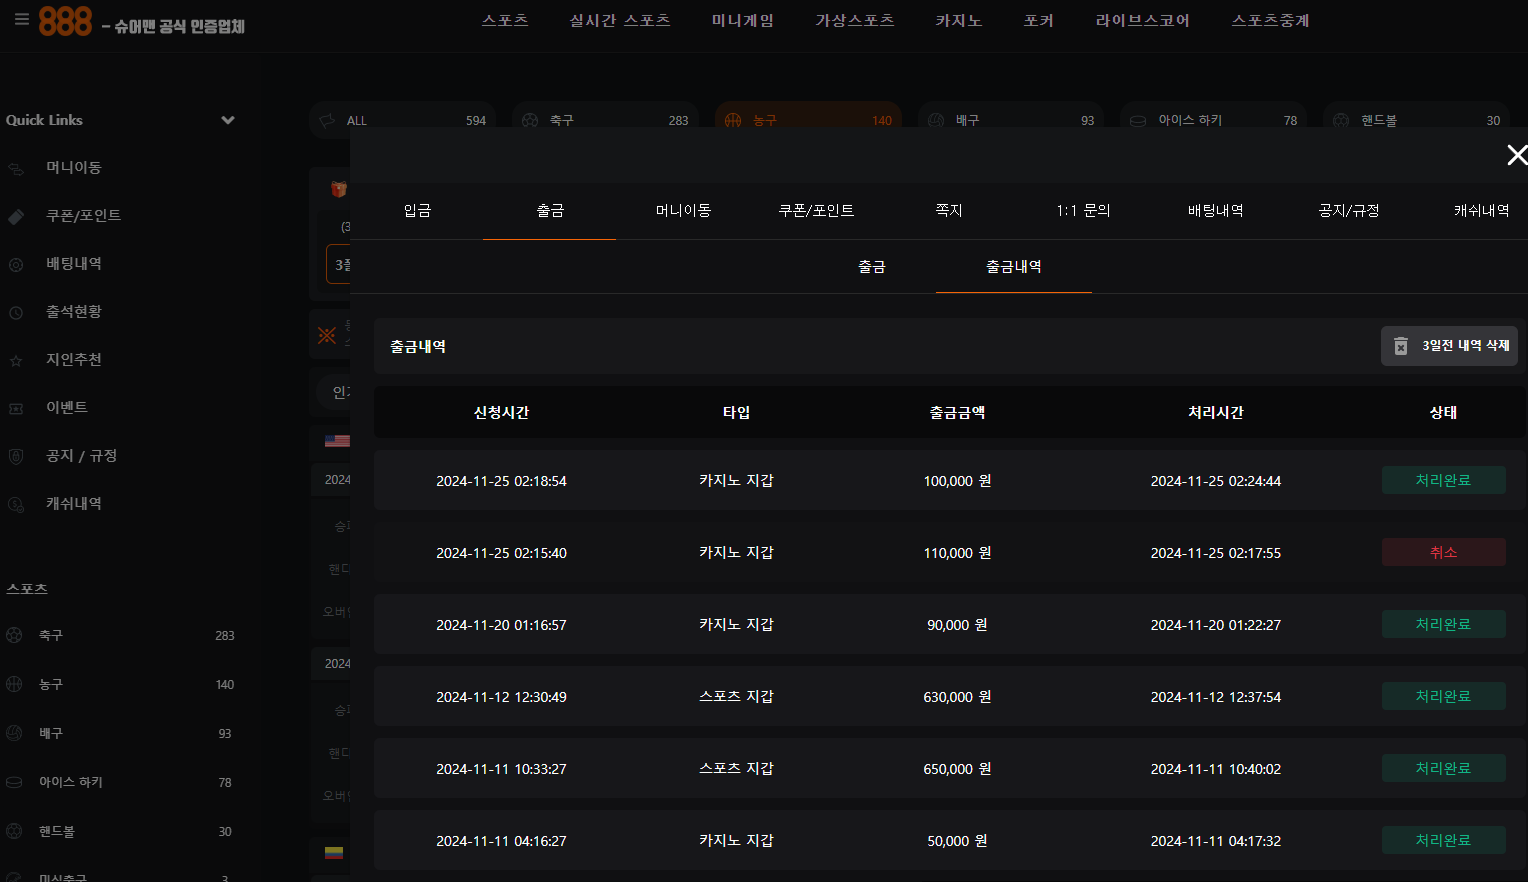
Task: Click the basketball icon beside 농구 in sidebar
Action: click(x=14, y=684)
